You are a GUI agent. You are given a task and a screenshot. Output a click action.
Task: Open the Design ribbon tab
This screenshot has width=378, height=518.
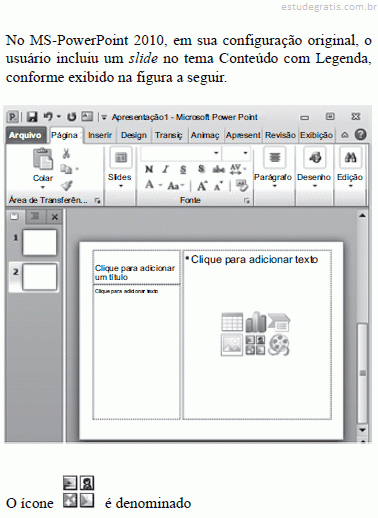point(134,135)
